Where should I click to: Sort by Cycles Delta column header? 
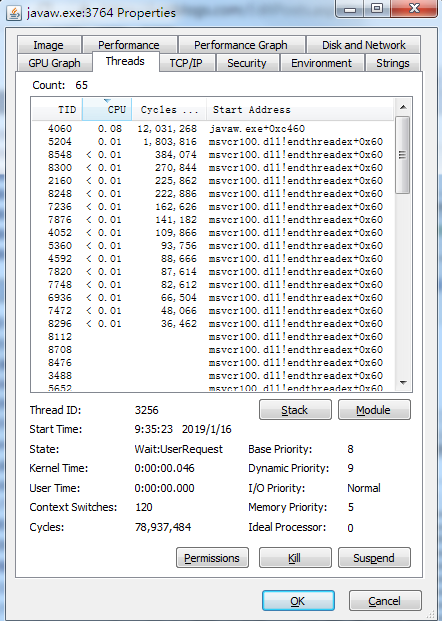click(169, 109)
